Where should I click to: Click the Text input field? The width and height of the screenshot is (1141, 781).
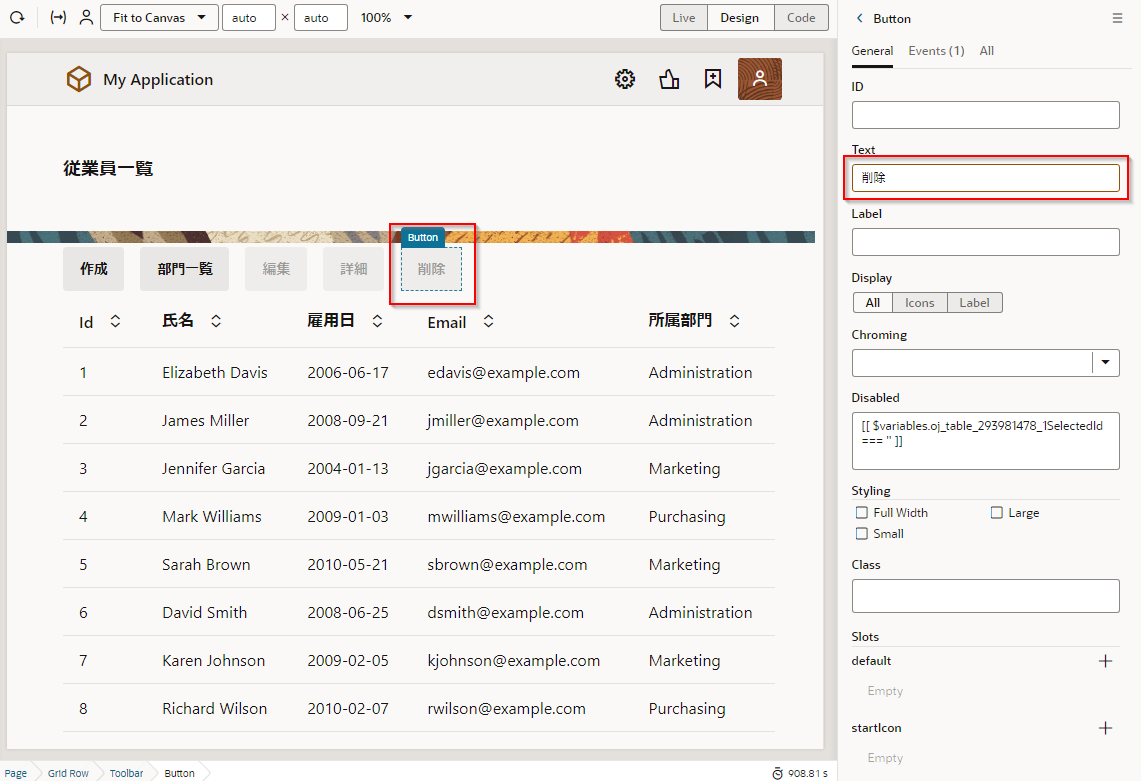[985, 178]
